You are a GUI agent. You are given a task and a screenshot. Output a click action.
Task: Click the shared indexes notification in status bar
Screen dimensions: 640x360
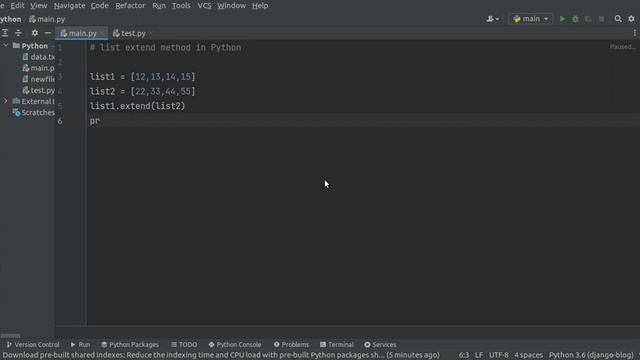(221, 355)
